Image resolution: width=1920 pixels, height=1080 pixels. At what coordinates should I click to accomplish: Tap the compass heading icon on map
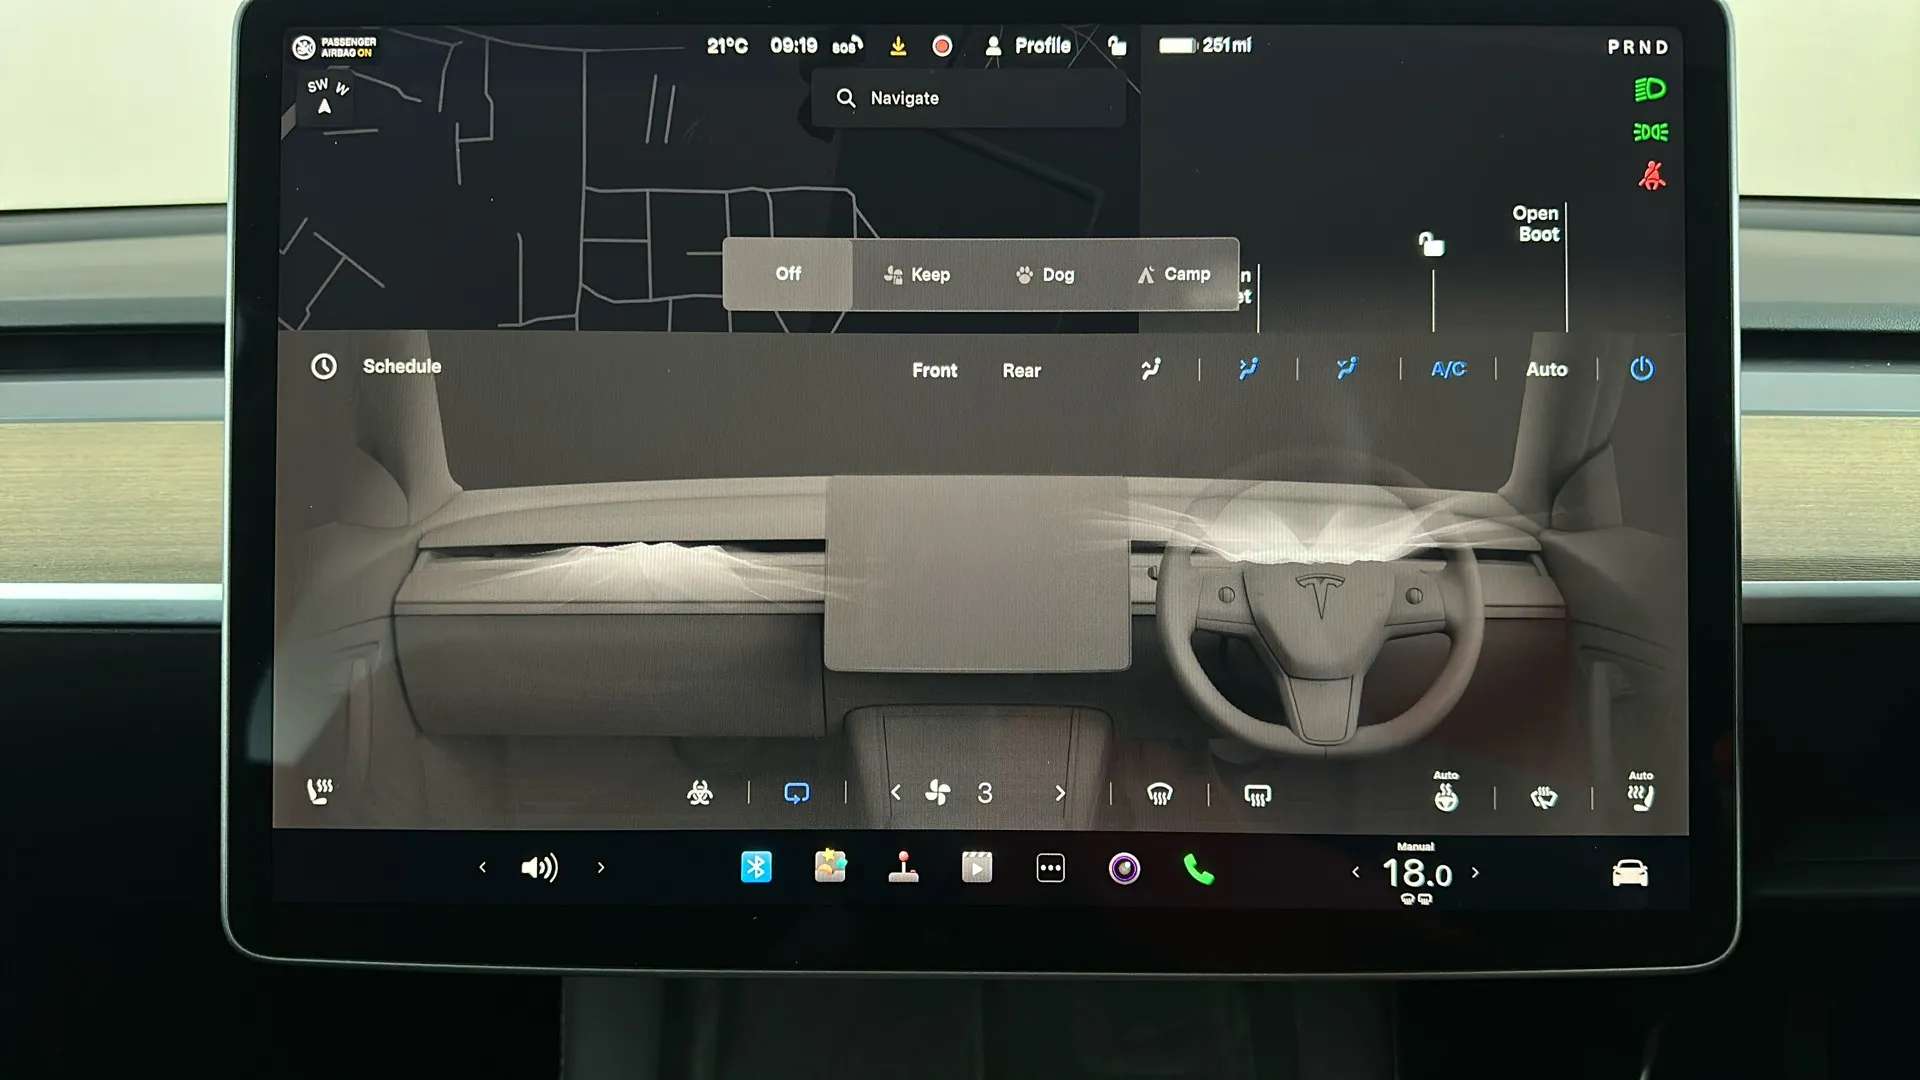tap(327, 97)
